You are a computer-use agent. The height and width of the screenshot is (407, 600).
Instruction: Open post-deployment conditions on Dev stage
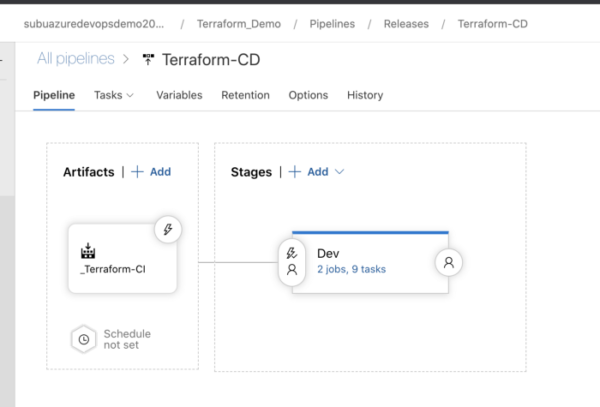click(x=448, y=262)
